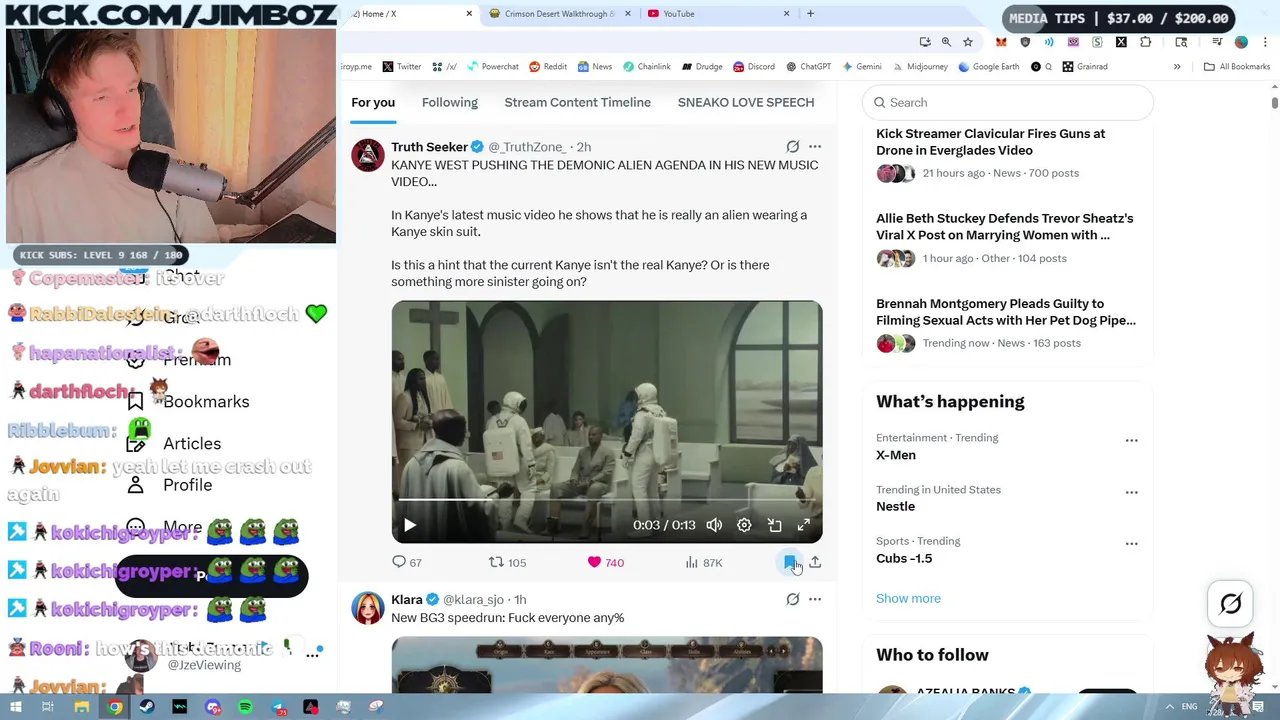Open Gemini bookmark
This screenshot has width=1280, height=720.
(862, 67)
